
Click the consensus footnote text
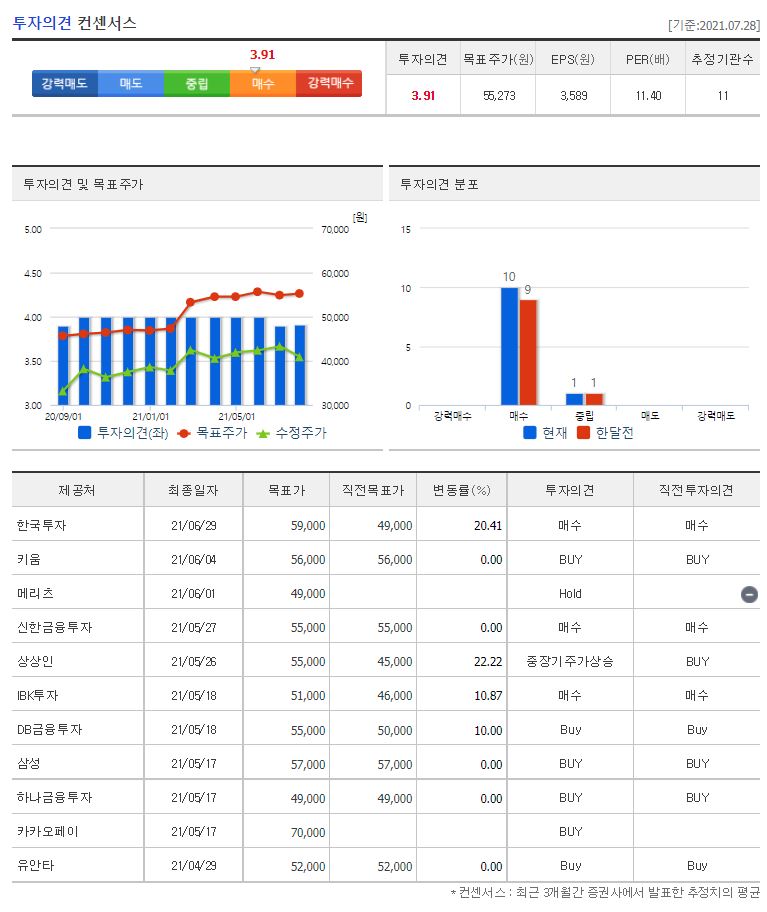(605, 892)
